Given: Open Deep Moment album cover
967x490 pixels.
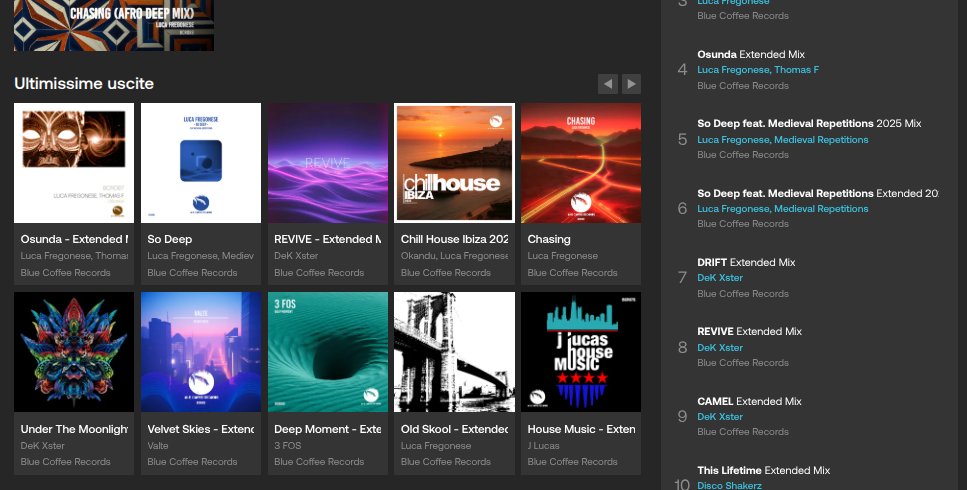Looking at the screenshot, I should tap(328, 352).
